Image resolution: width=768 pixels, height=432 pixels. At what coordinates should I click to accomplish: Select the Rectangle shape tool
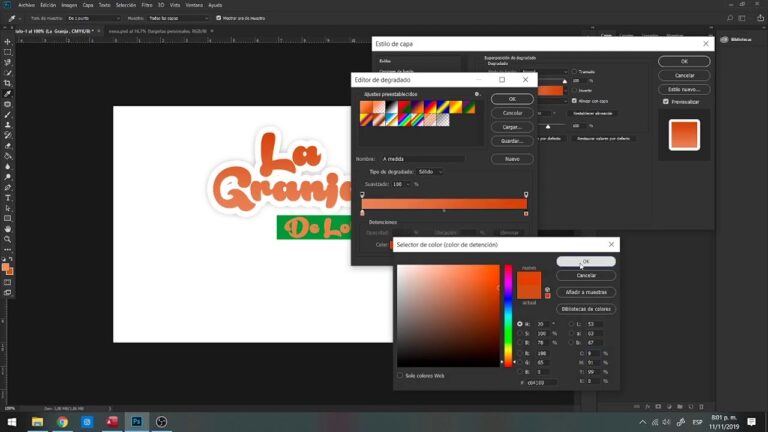click(x=7, y=218)
